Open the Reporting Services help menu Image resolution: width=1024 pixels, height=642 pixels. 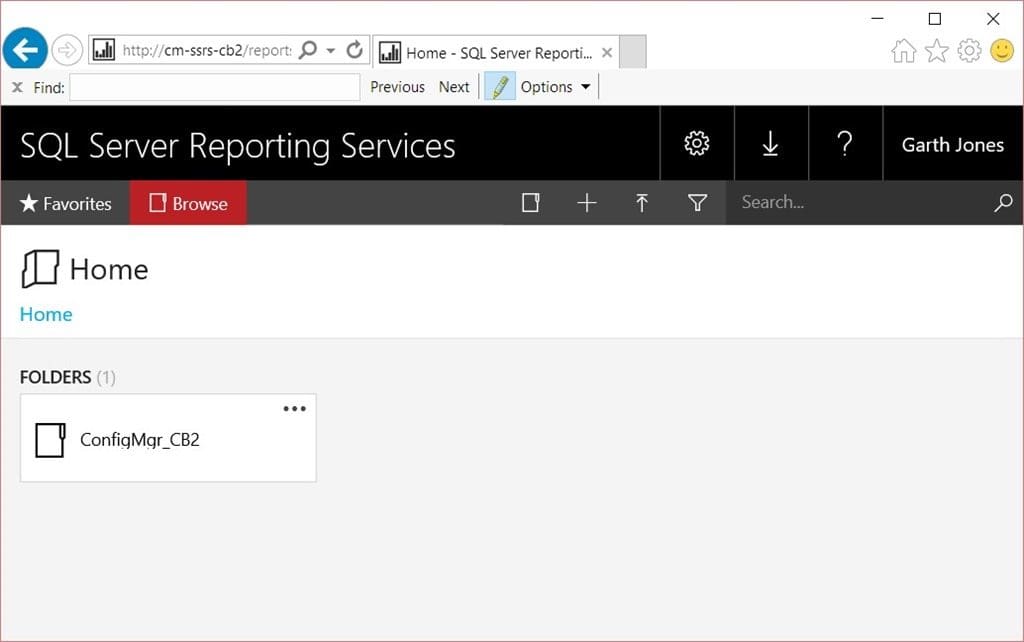pos(845,143)
